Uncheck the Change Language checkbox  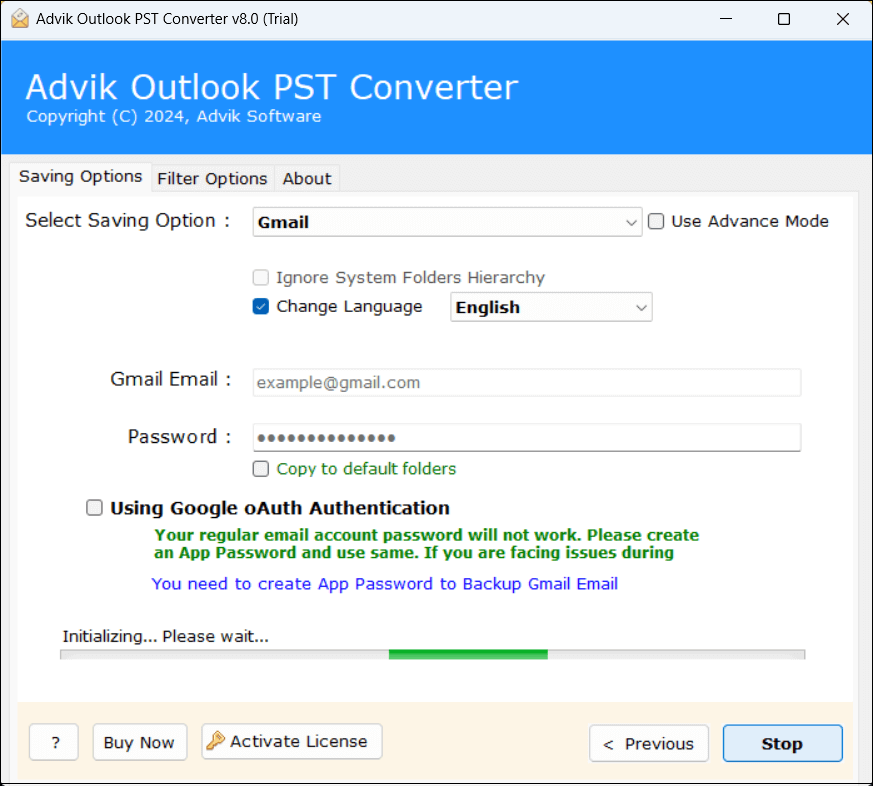(261, 306)
